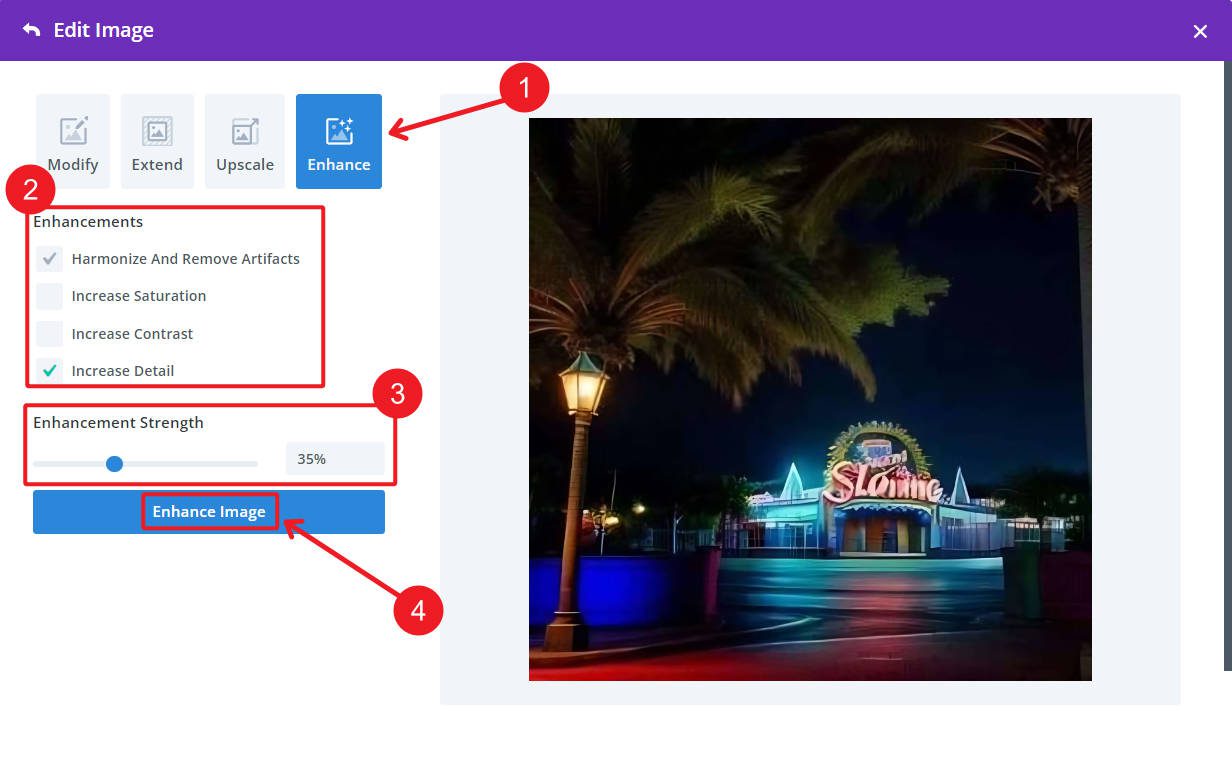
Task: Click the 35% strength value field
Action: 334,458
